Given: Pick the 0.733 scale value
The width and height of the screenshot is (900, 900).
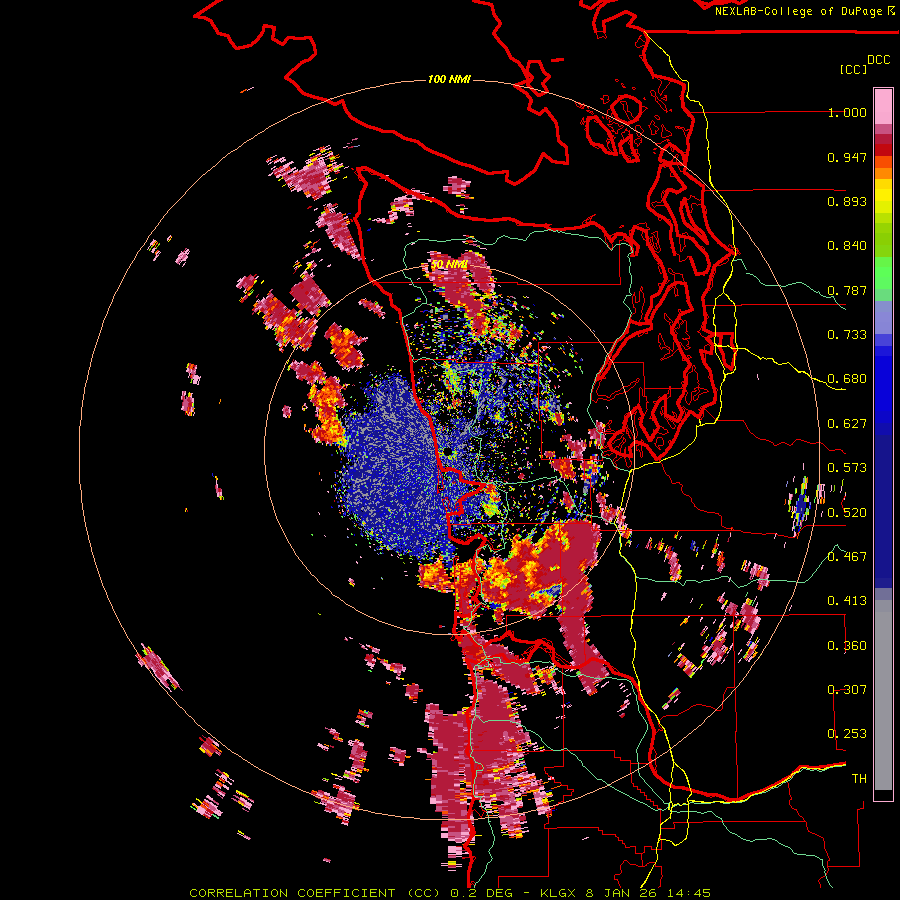Looking at the screenshot, I should pos(847,335).
